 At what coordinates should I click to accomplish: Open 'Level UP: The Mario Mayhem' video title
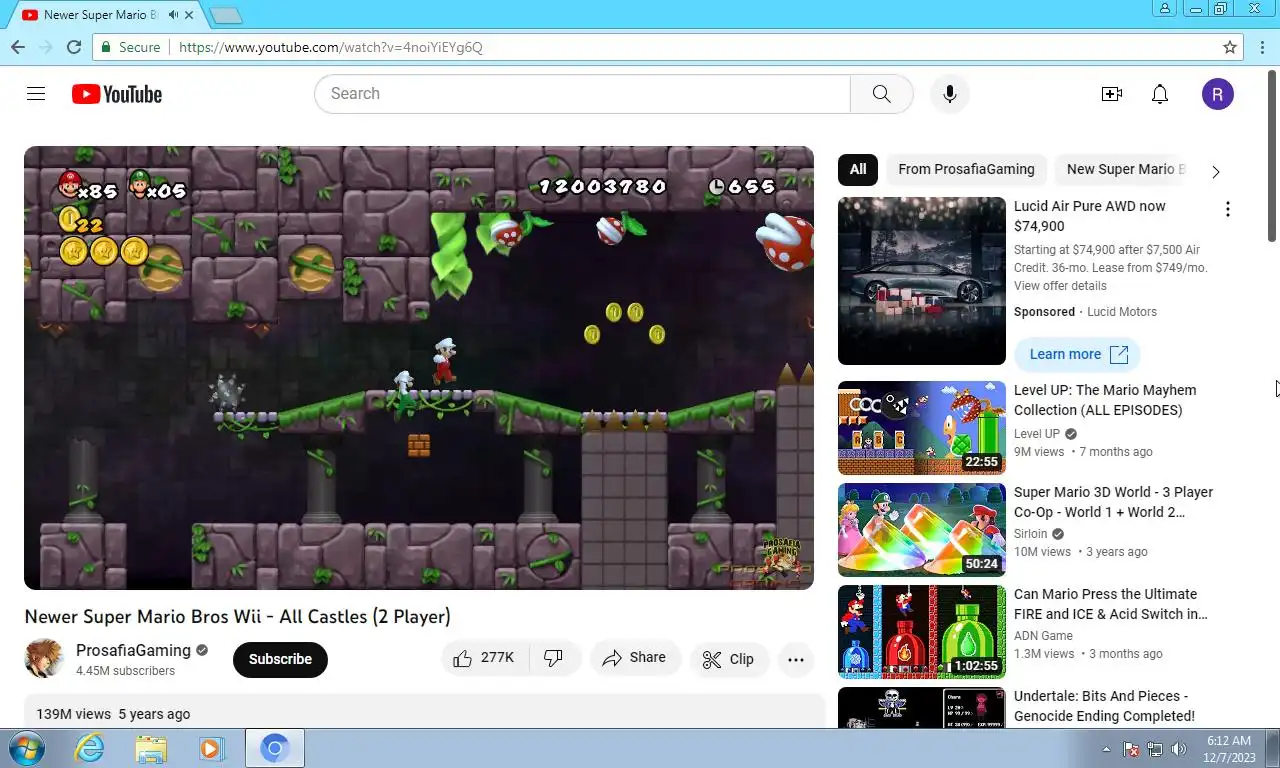(1105, 400)
